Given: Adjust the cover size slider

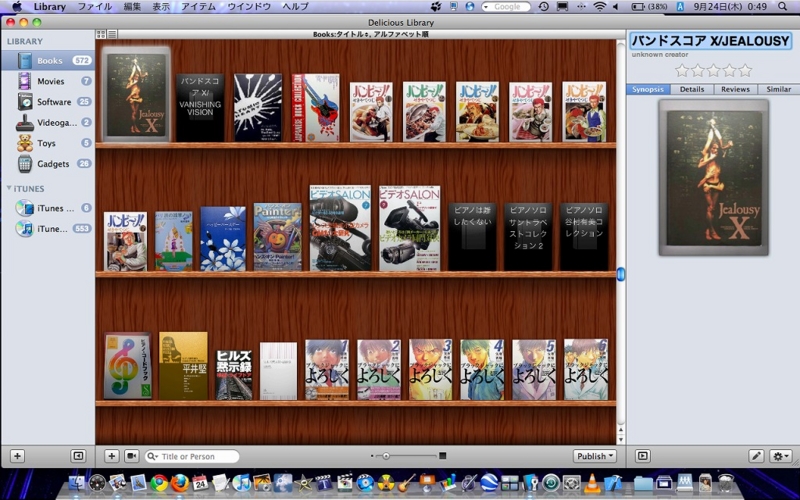Looking at the screenshot, I should (x=386, y=456).
